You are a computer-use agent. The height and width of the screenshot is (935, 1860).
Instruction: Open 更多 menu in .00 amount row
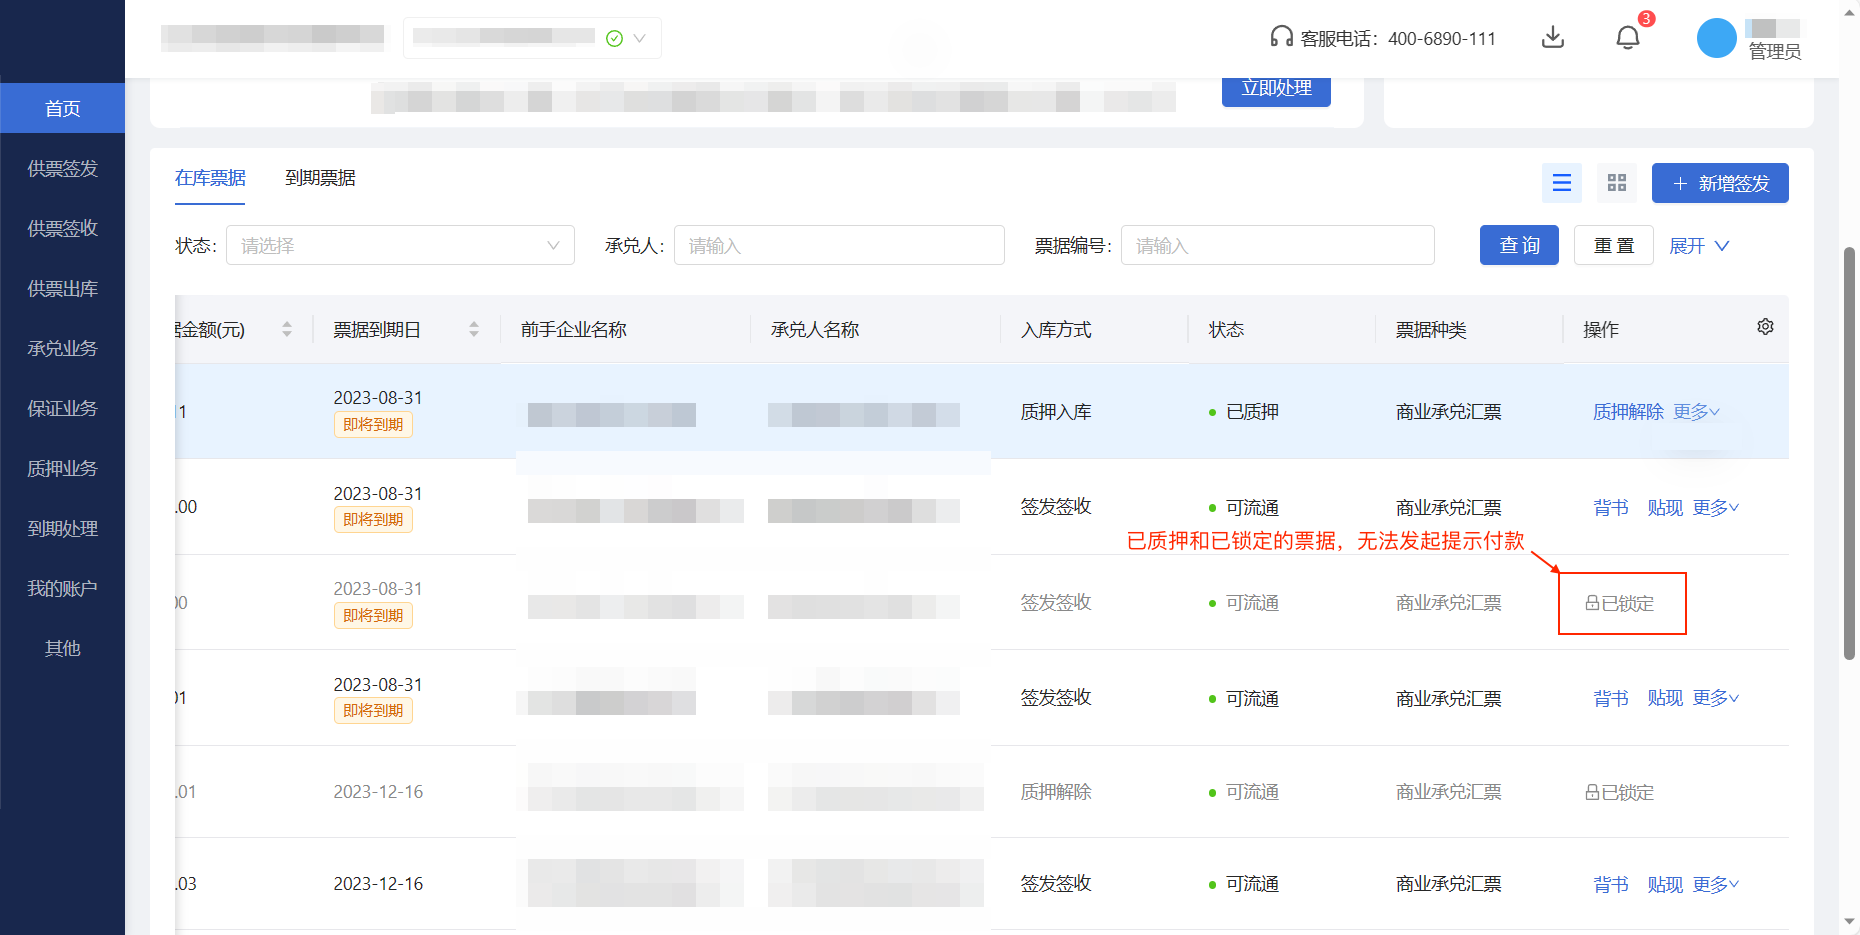click(x=1716, y=508)
